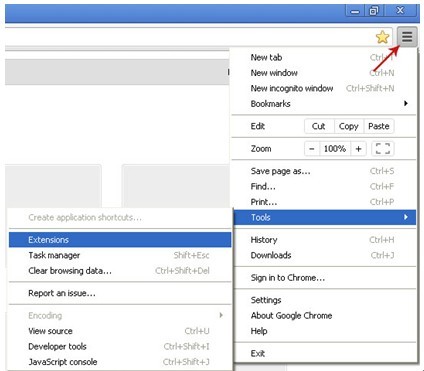Restore down the Chrome window
The width and height of the screenshot is (424, 371).
374,11
